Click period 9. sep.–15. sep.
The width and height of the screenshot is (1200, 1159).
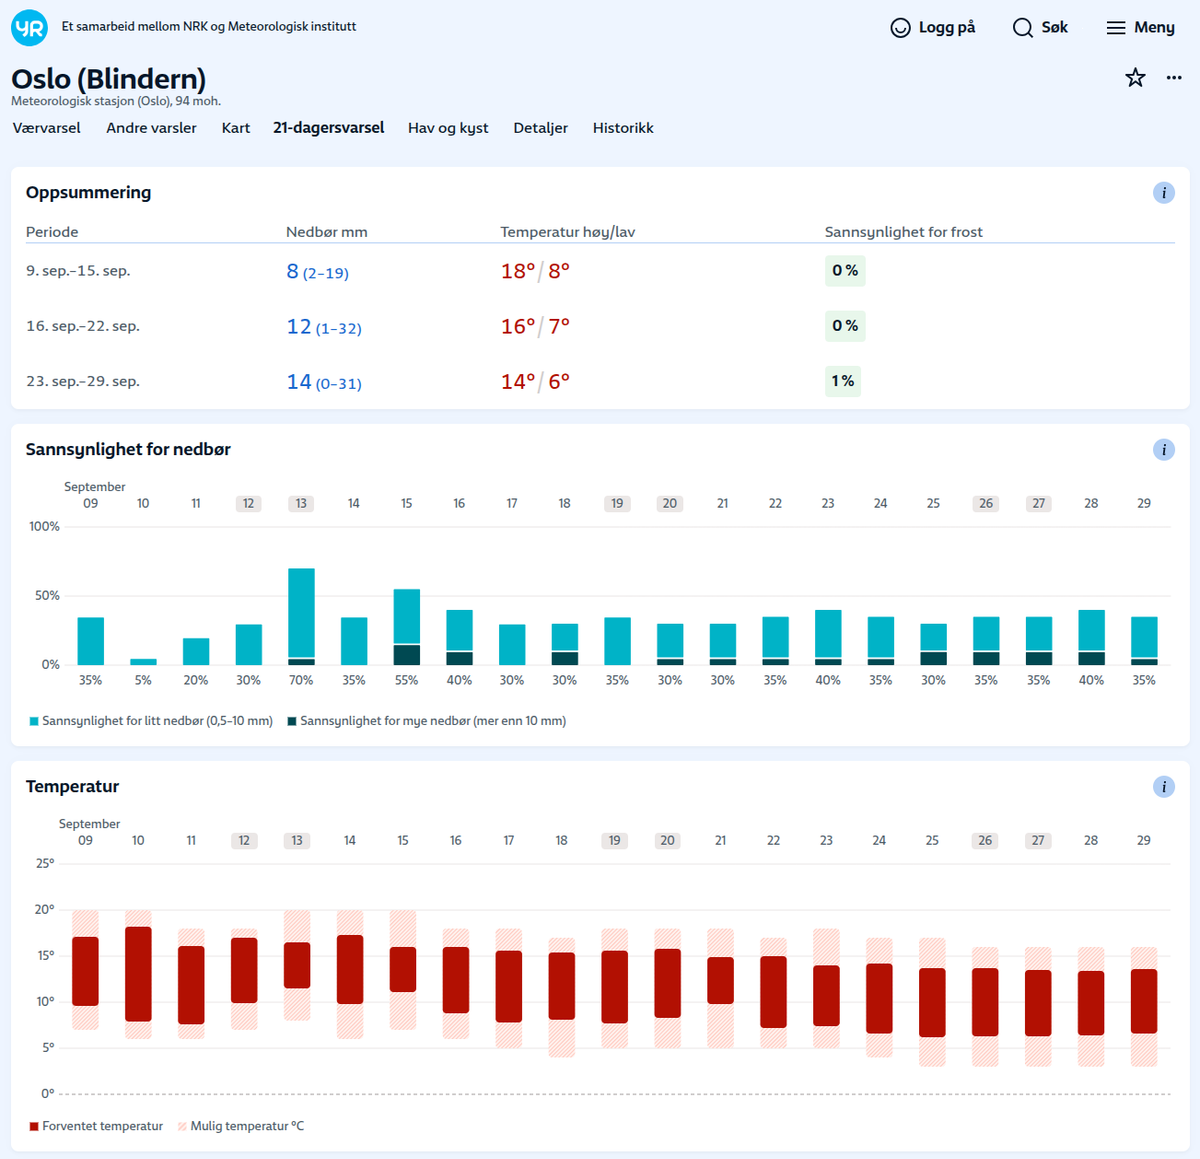pos(78,271)
